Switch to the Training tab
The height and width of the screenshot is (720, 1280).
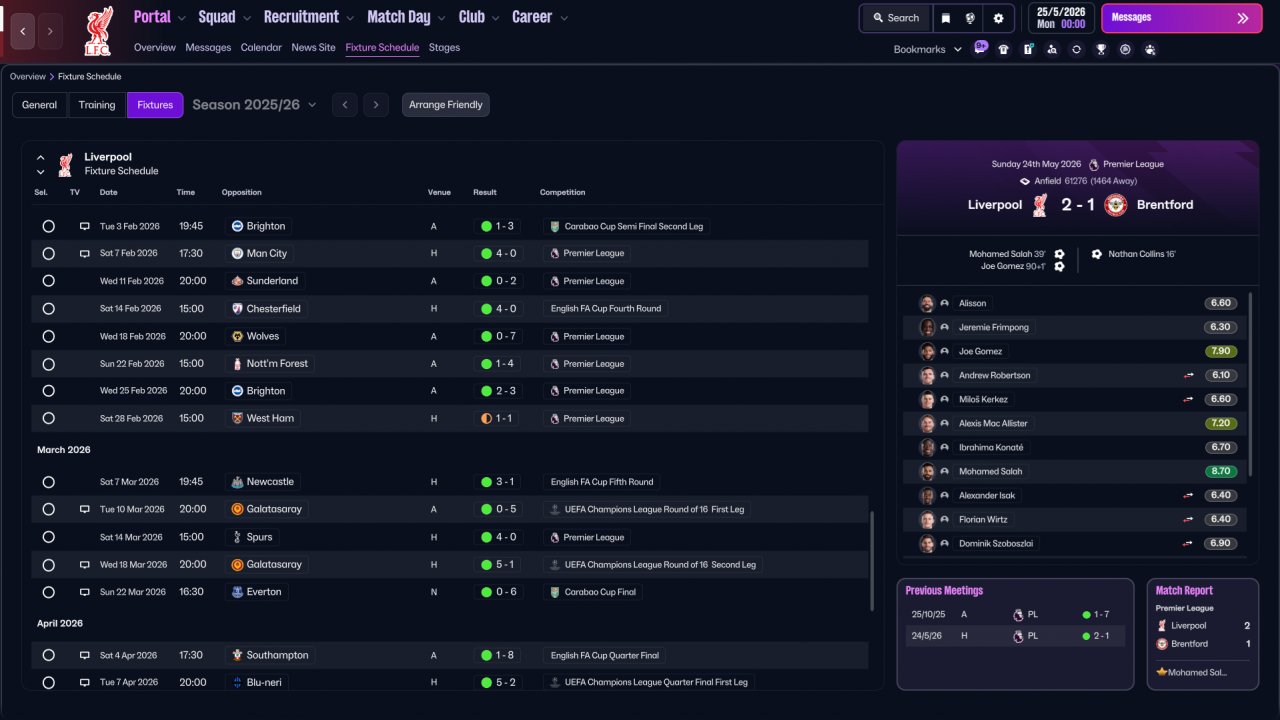click(x=97, y=105)
